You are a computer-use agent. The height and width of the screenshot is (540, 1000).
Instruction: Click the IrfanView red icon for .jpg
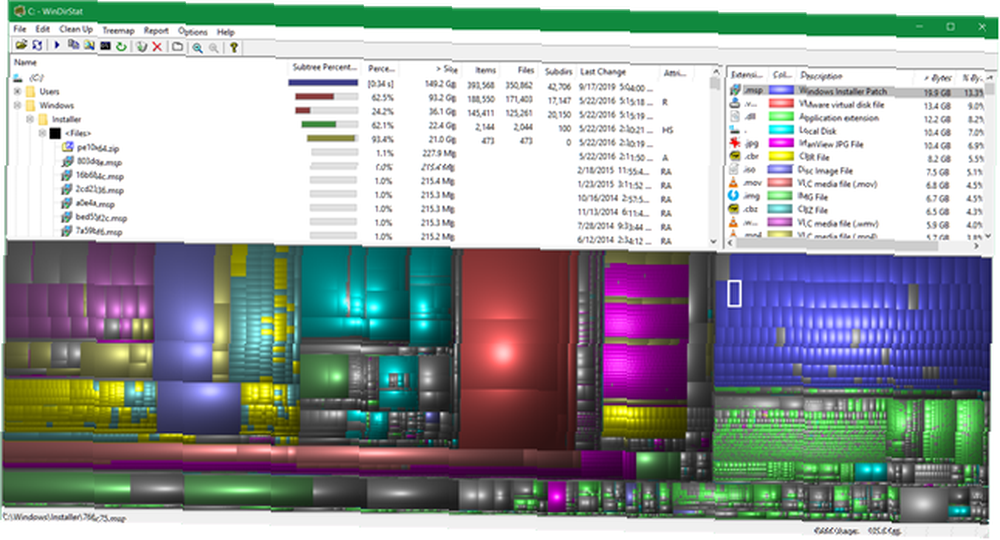coord(735,143)
